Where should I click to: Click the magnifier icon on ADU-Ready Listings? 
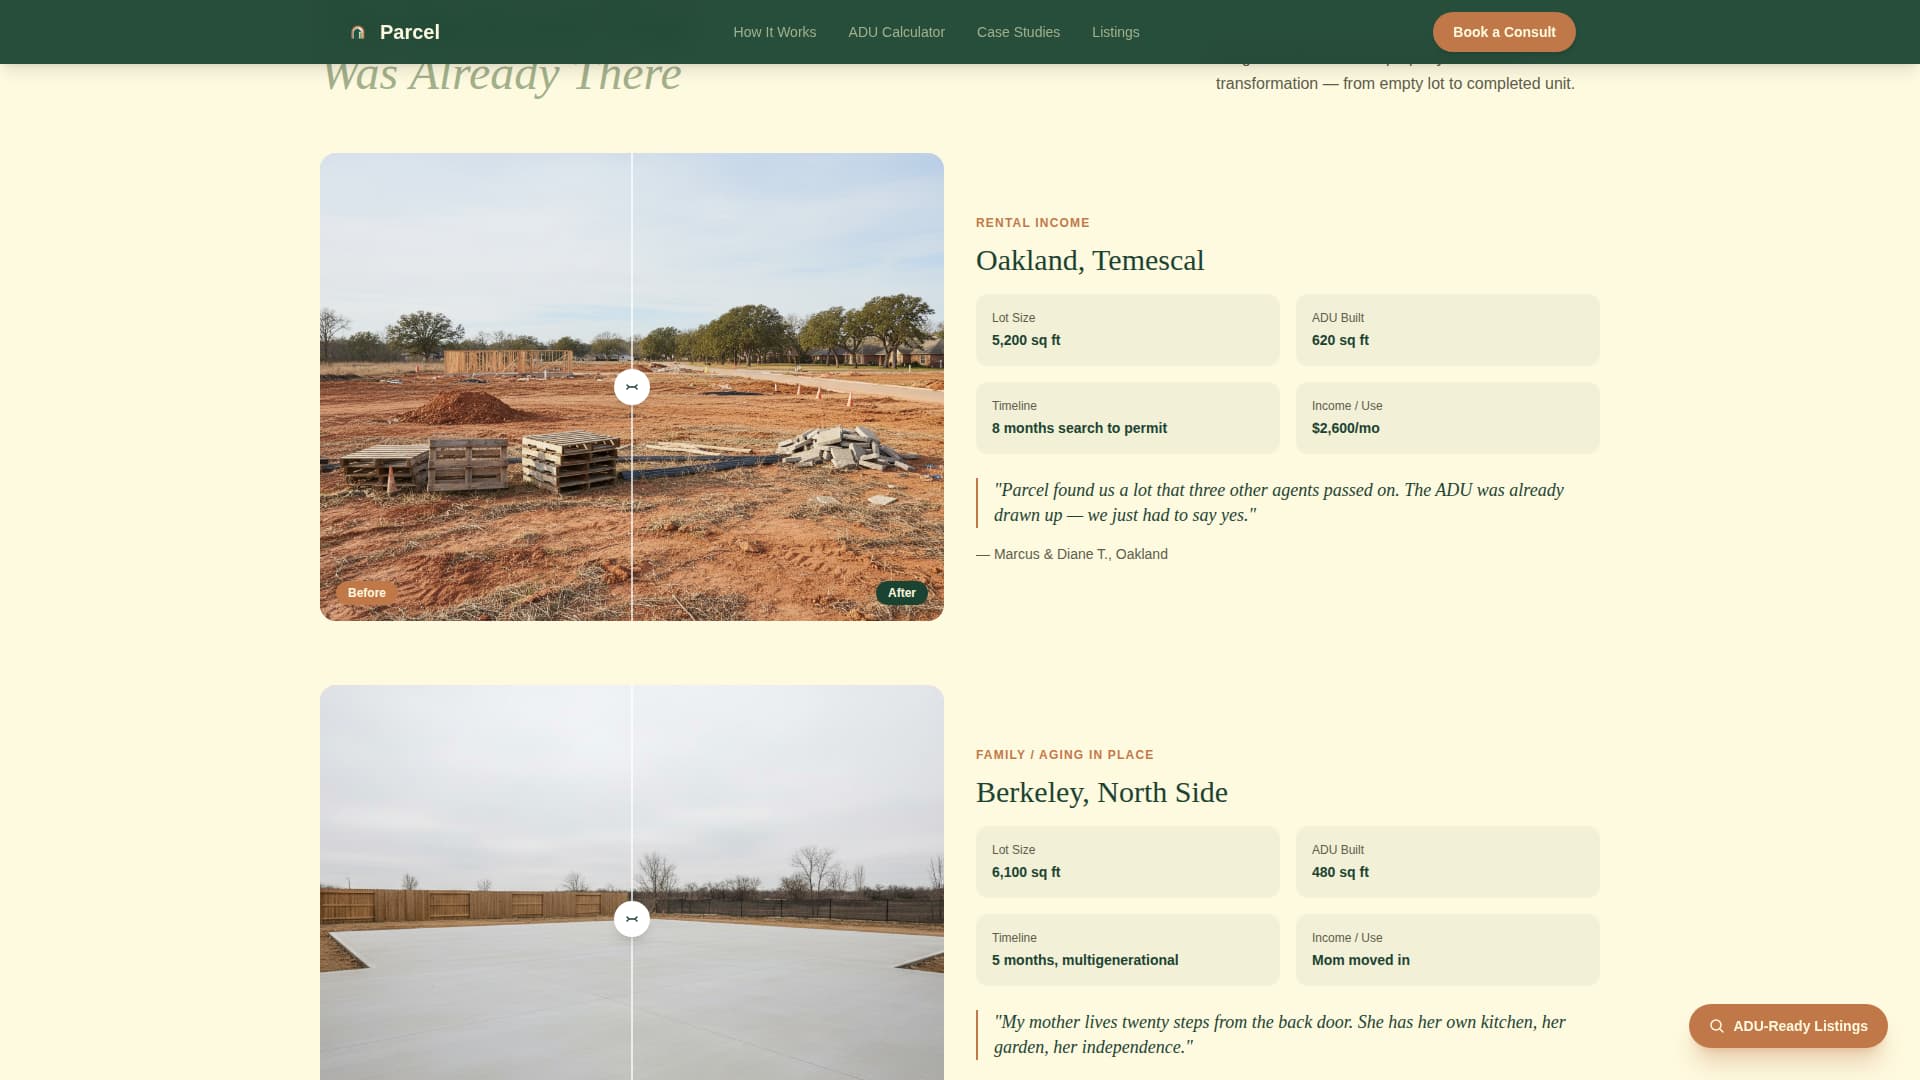1716,1026
